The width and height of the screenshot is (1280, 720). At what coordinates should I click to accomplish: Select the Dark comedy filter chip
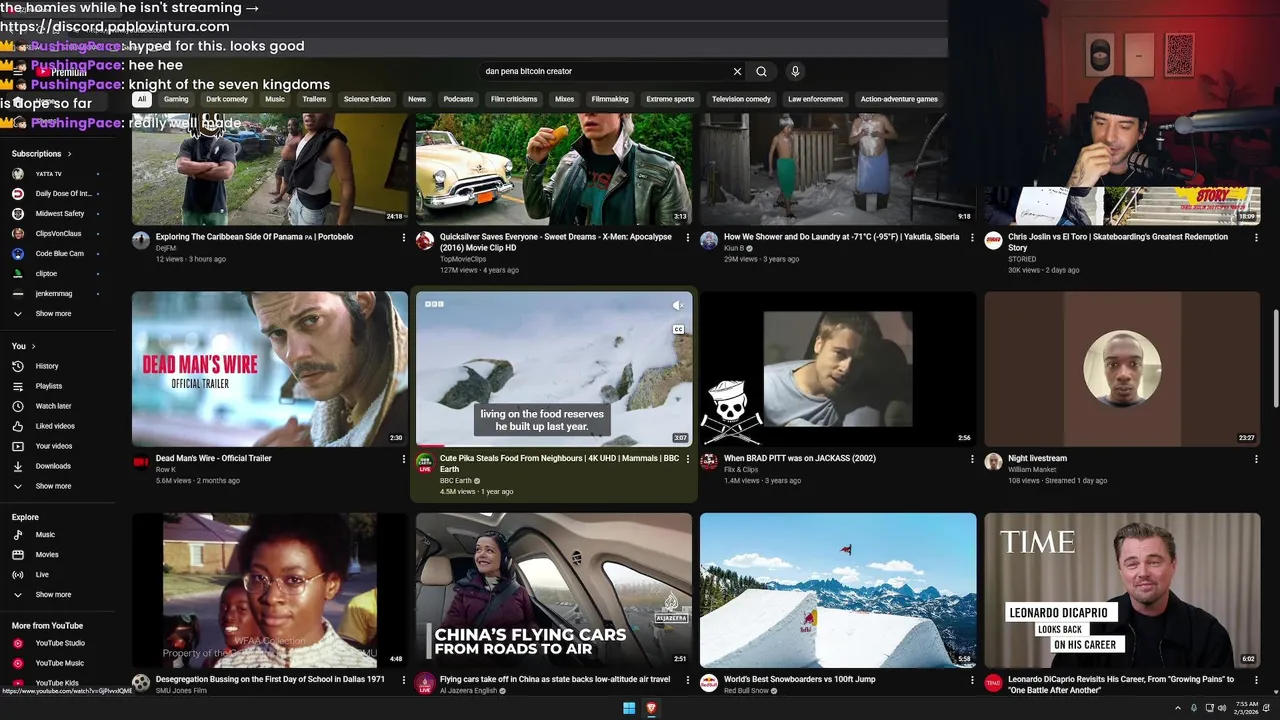coord(227,99)
